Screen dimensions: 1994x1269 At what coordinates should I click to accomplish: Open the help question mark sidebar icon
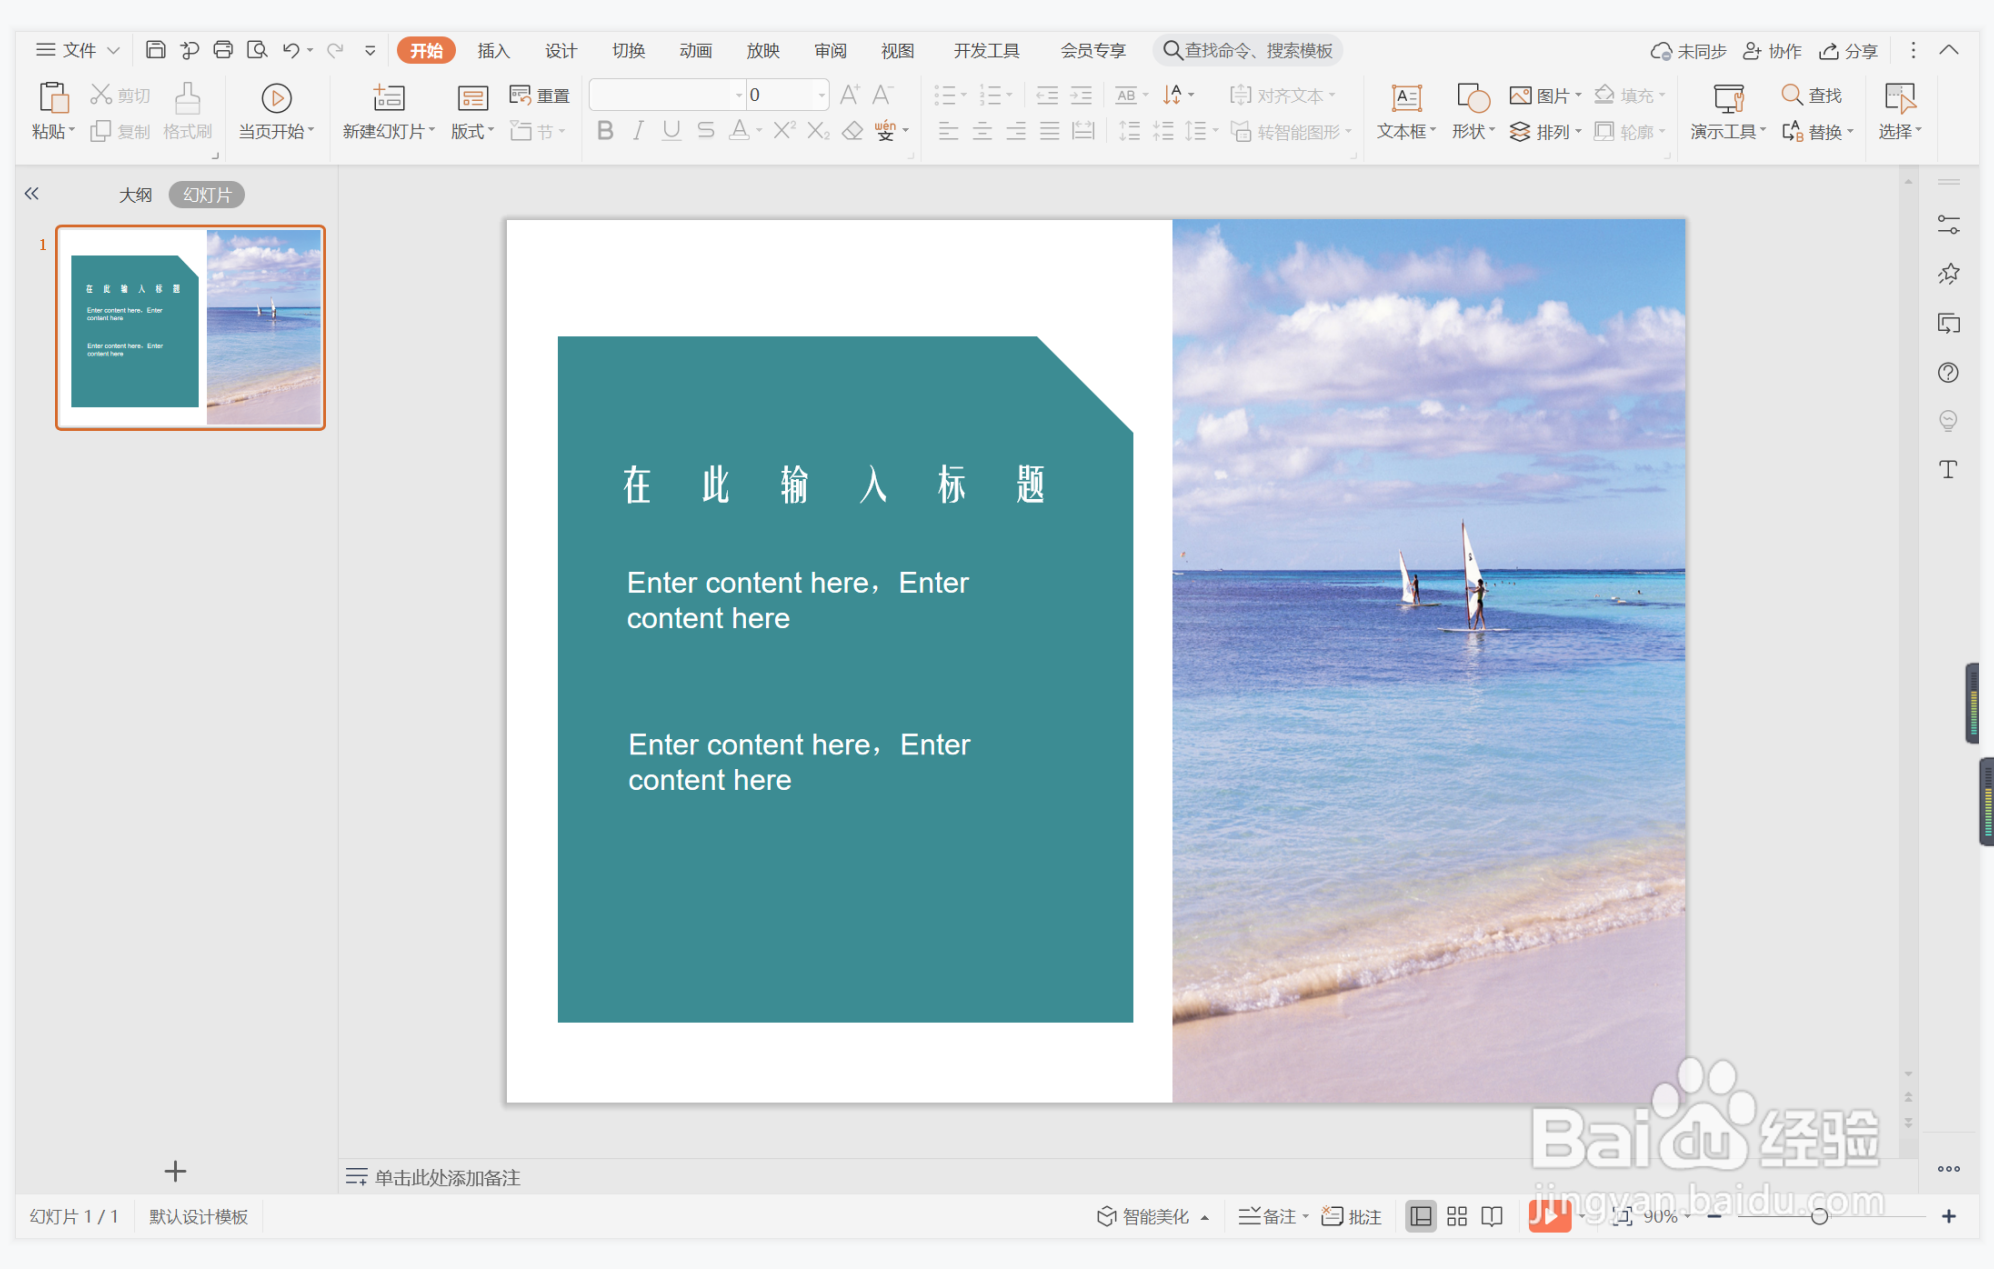tap(1948, 373)
